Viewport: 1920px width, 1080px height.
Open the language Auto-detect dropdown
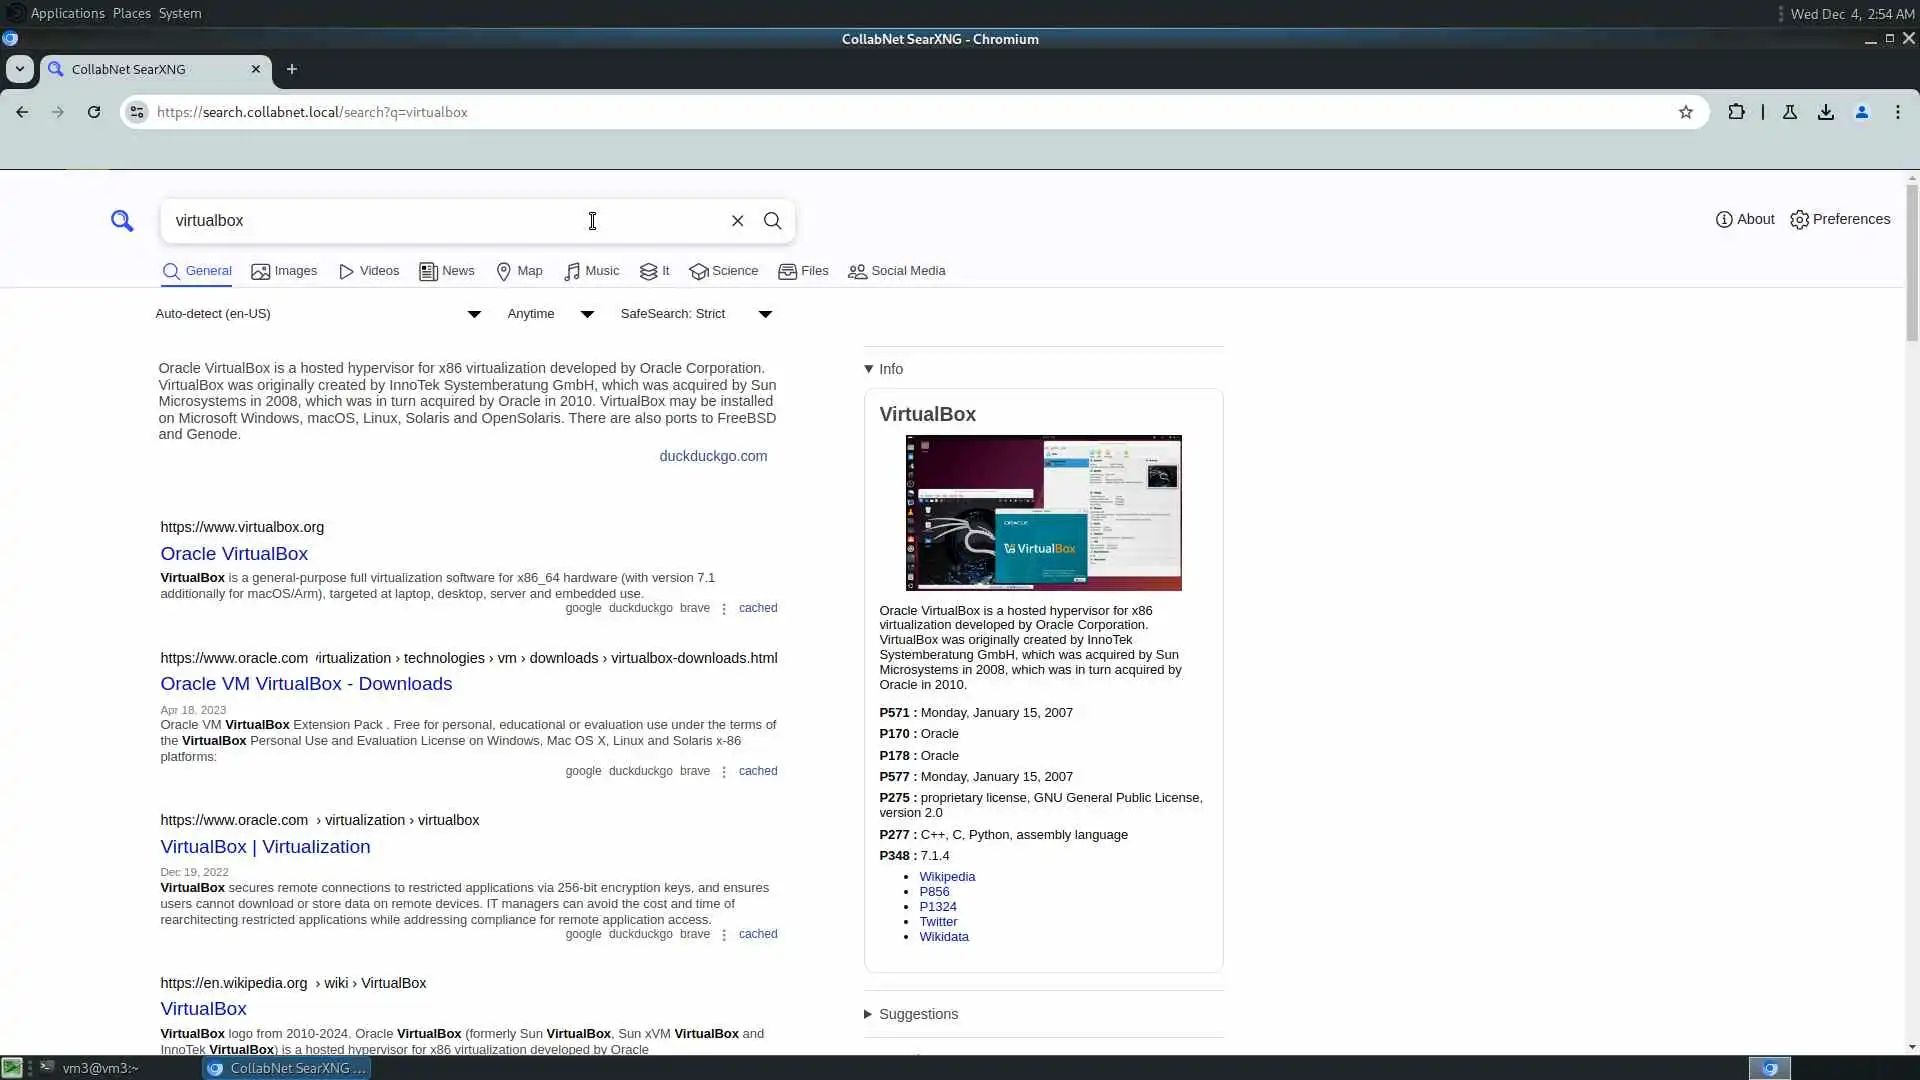(318, 314)
